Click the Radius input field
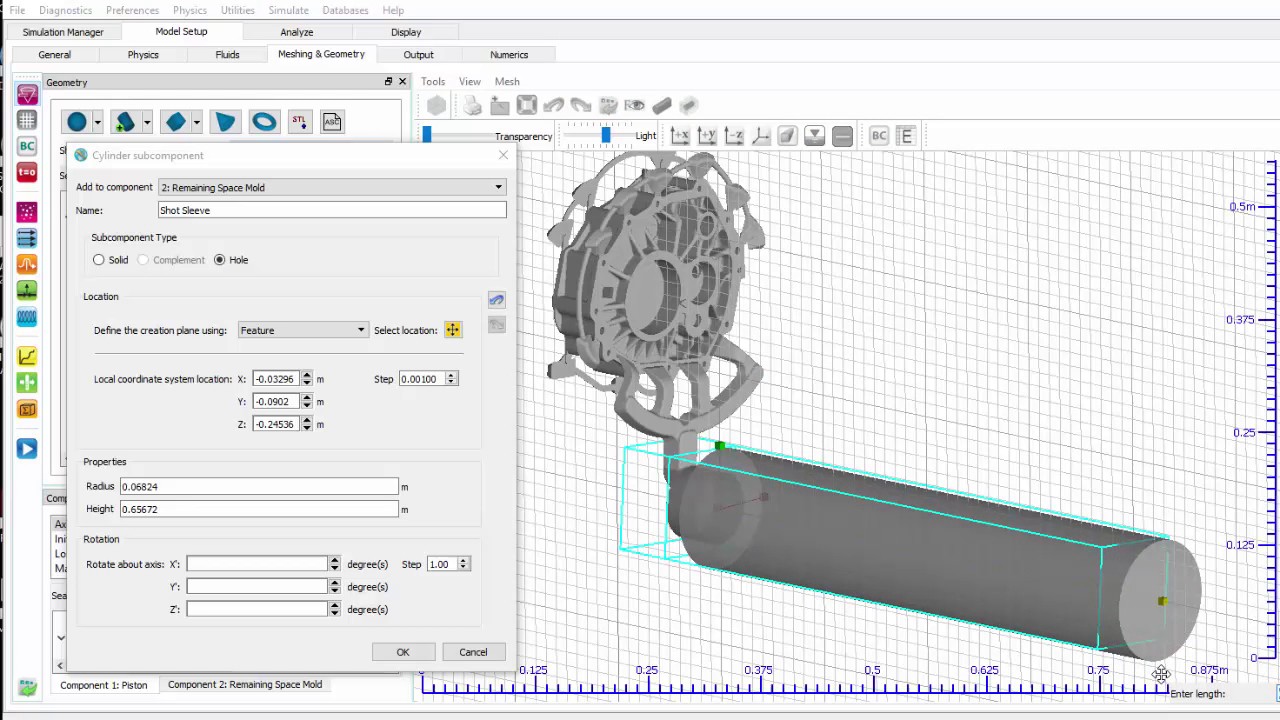The height and width of the screenshot is (720, 1280). pyautogui.click(x=259, y=487)
